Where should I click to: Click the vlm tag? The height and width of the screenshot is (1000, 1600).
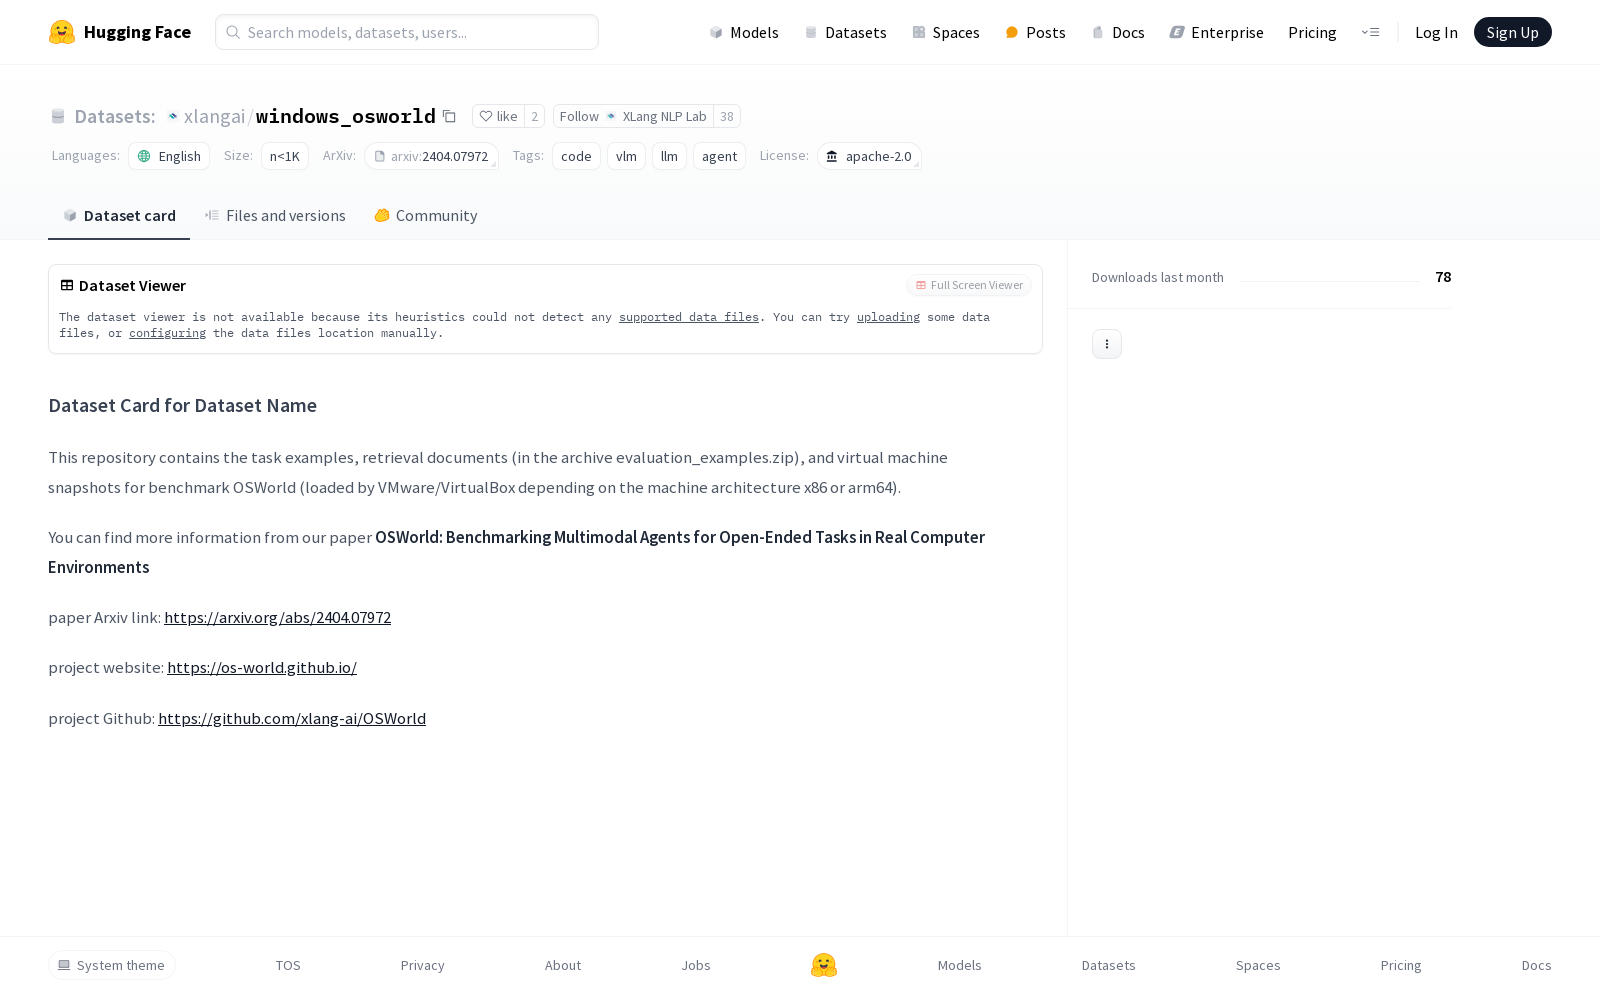tap(626, 156)
